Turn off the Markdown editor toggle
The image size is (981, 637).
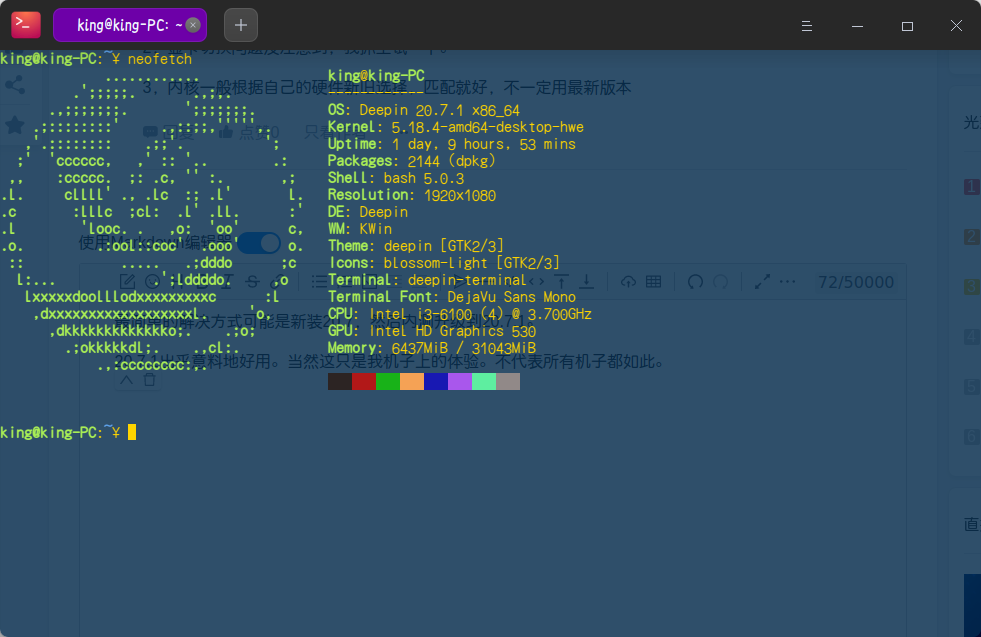click(258, 242)
